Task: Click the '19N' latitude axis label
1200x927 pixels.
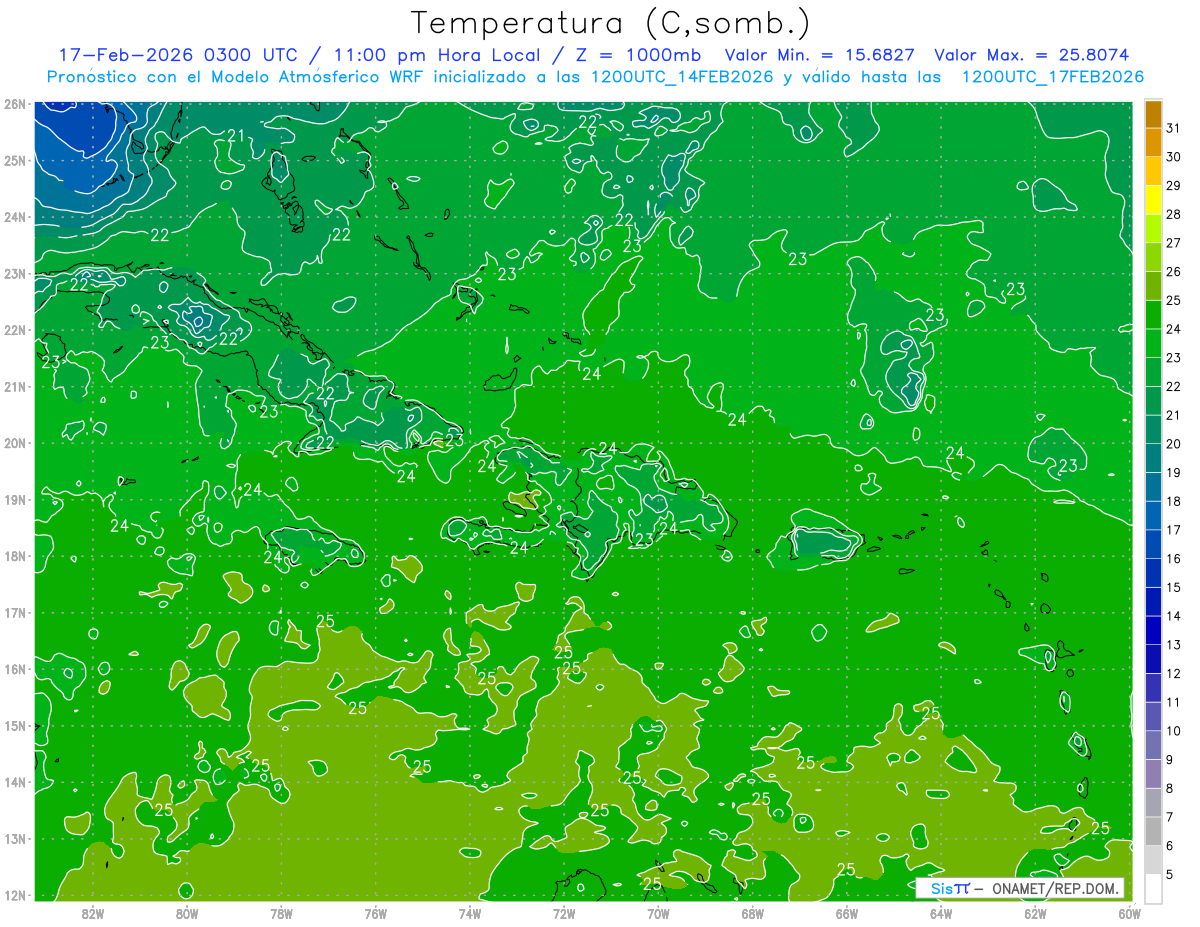Action: pos(14,500)
